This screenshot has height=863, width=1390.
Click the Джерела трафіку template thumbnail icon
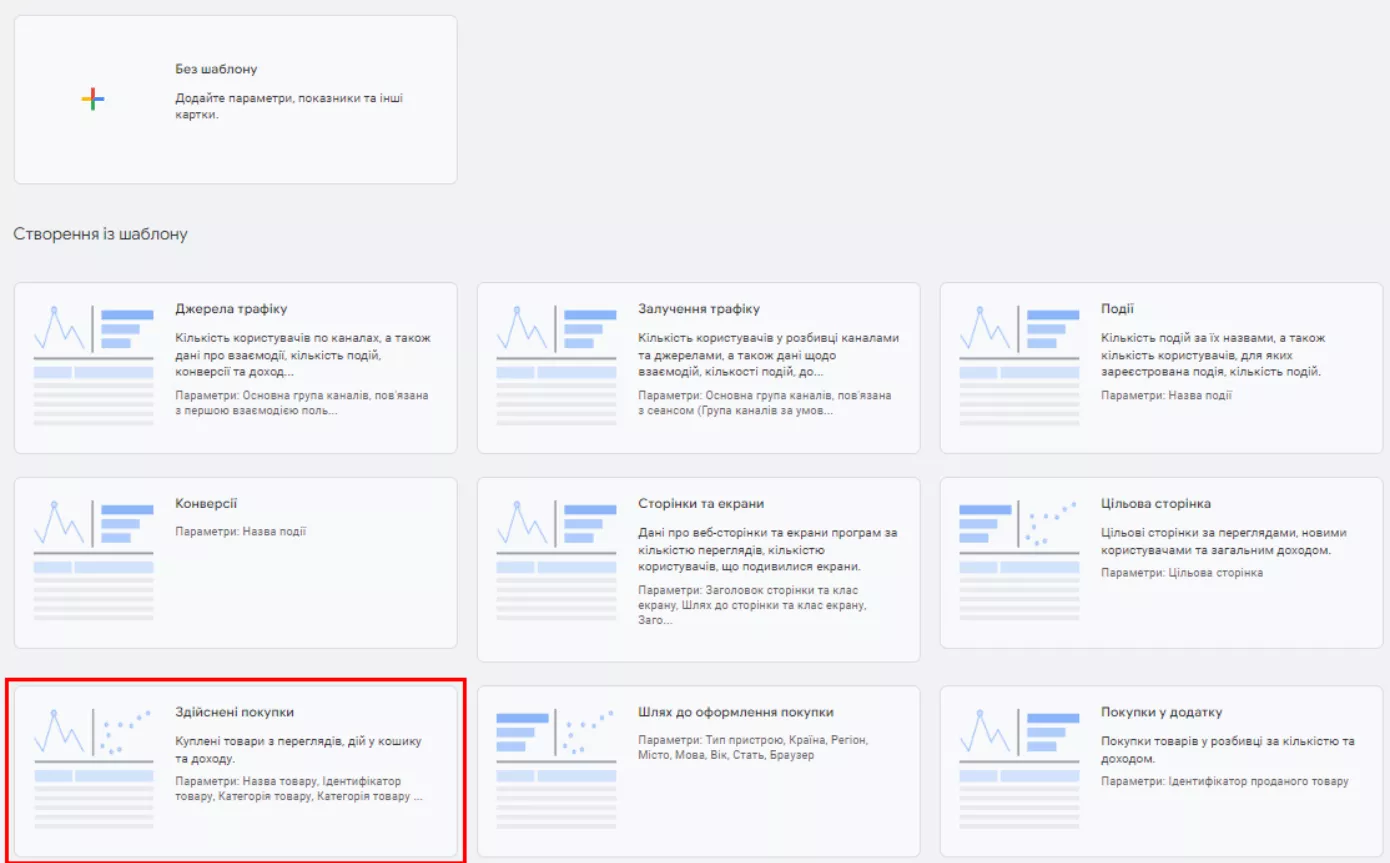point(93,365)
